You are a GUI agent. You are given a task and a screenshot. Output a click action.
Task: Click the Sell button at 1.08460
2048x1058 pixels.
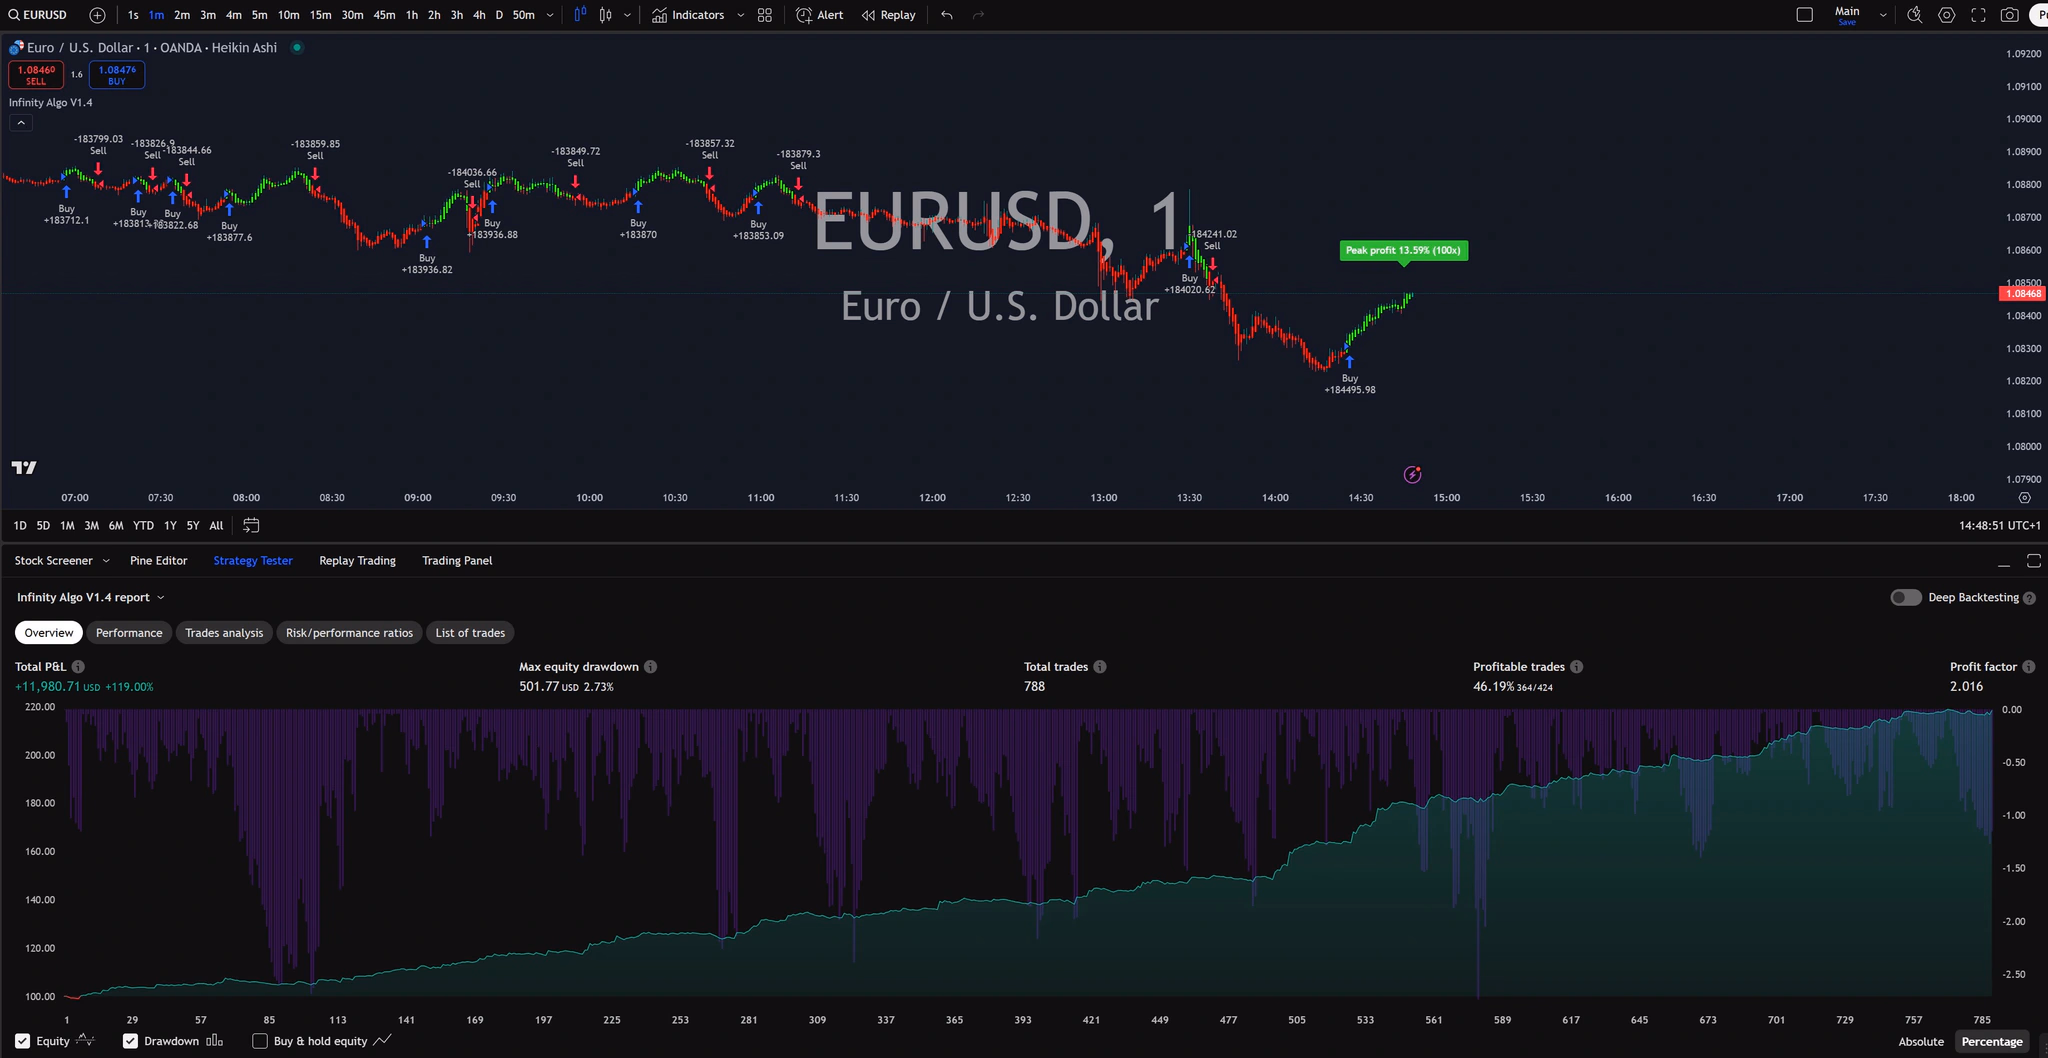coord(36,74)
